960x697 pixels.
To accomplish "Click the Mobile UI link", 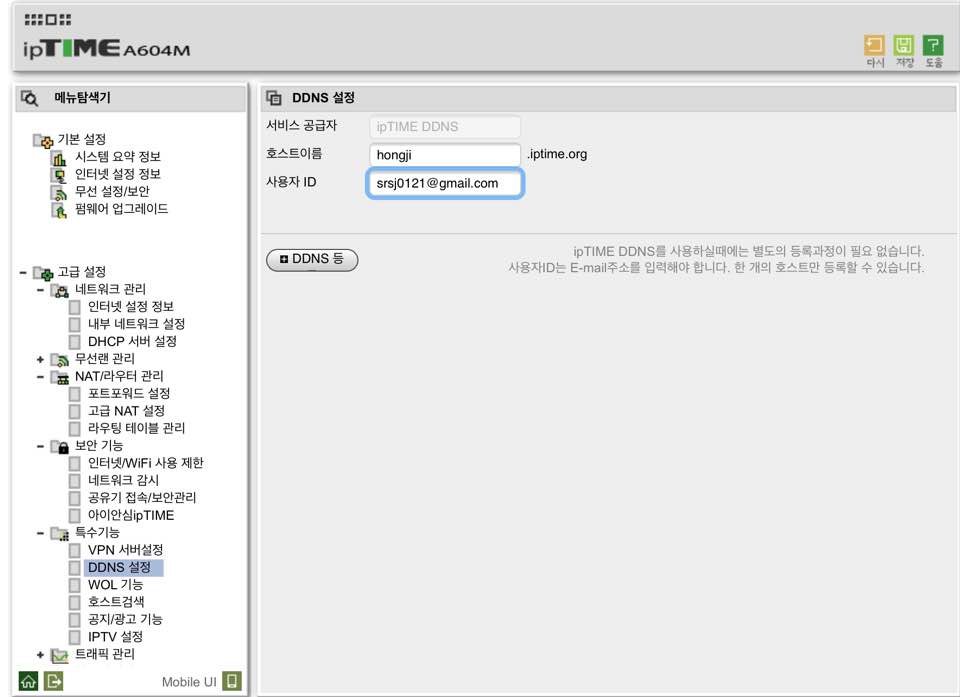I will (x=189, y=682).
